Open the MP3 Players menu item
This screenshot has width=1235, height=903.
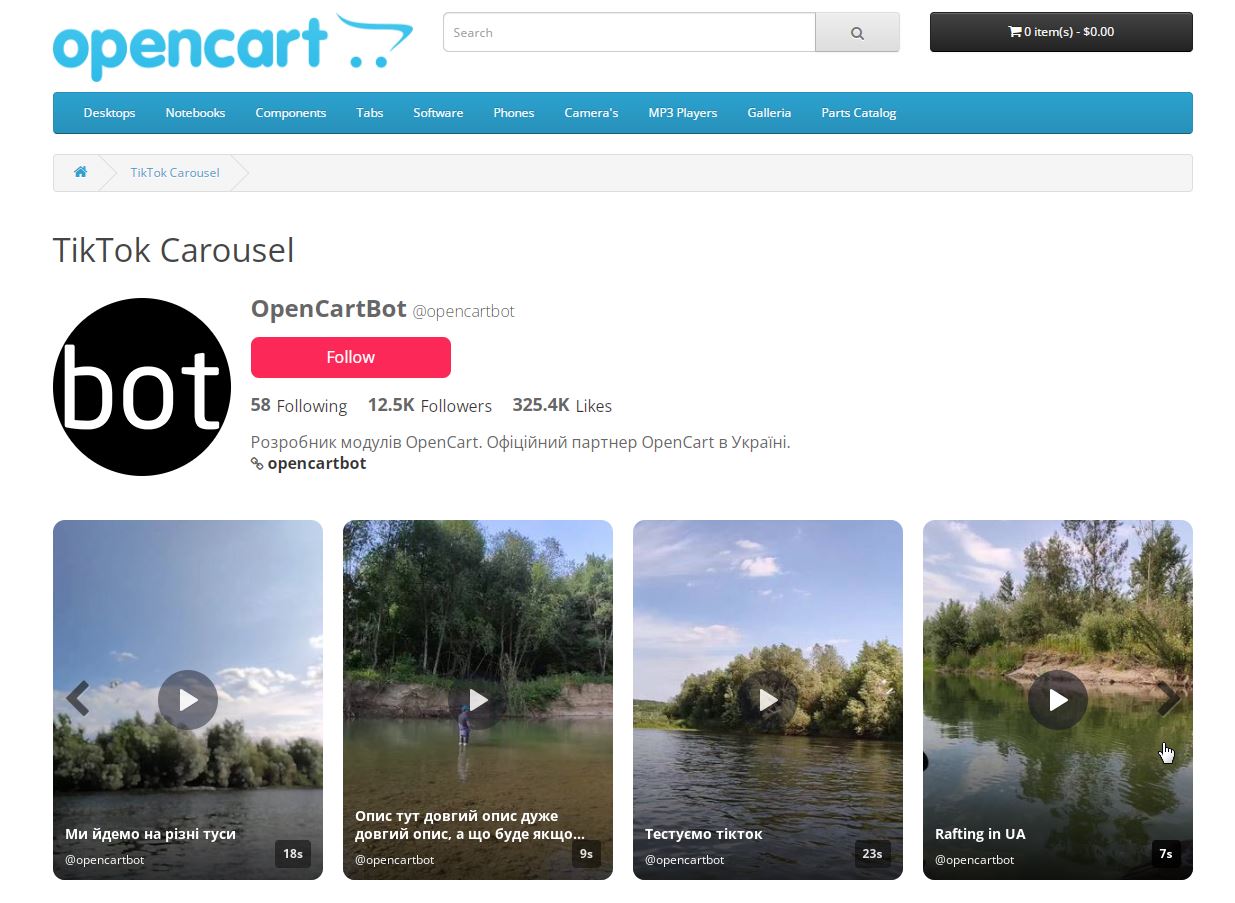tap(683, 113)
